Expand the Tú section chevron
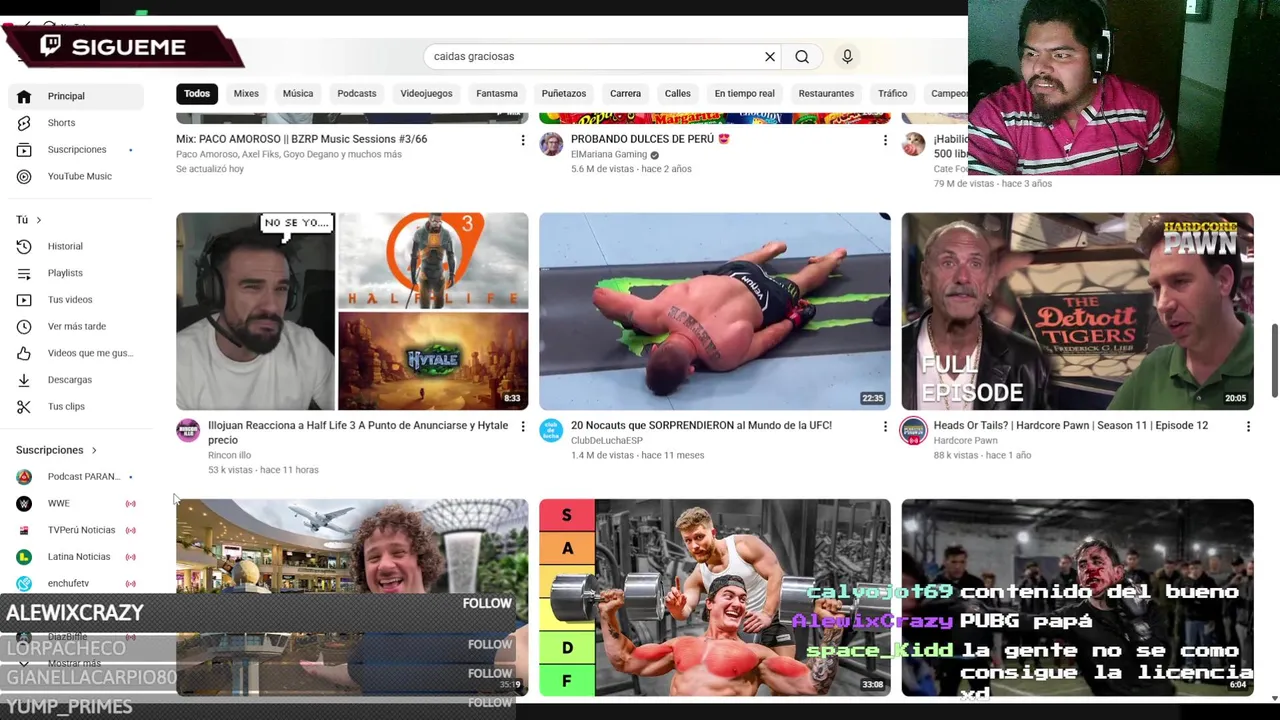The image size is (1280, 720). (39, 220)
